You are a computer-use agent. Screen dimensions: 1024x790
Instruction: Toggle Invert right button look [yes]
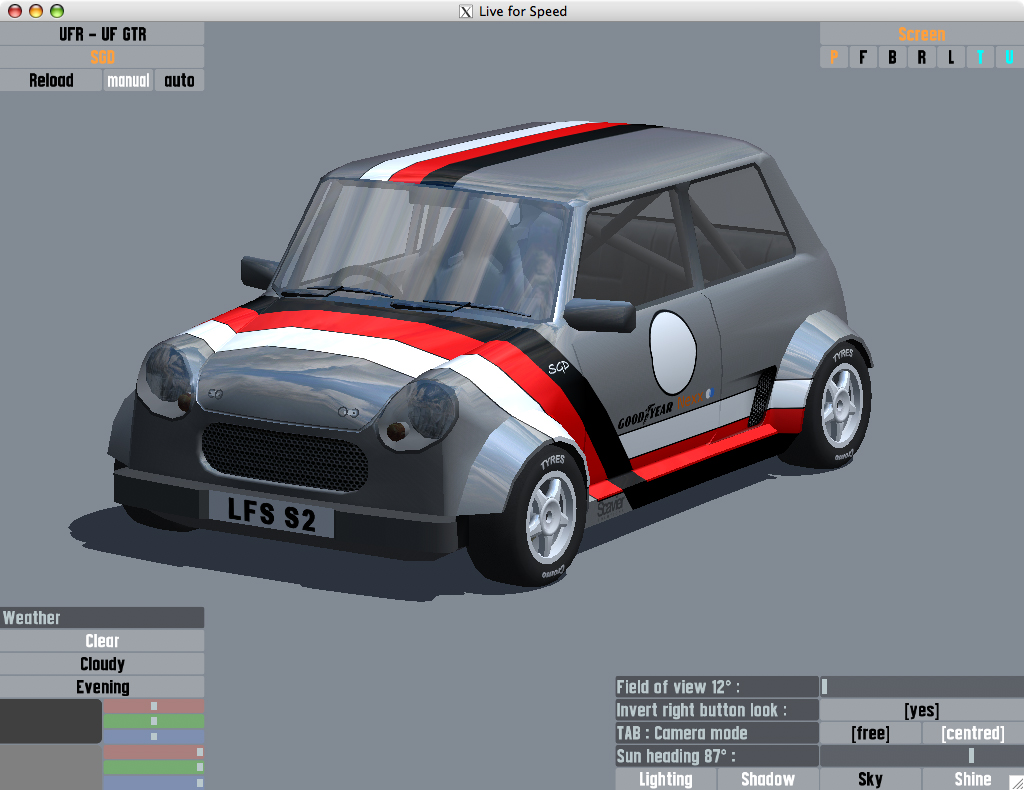[x=921, y=710]
